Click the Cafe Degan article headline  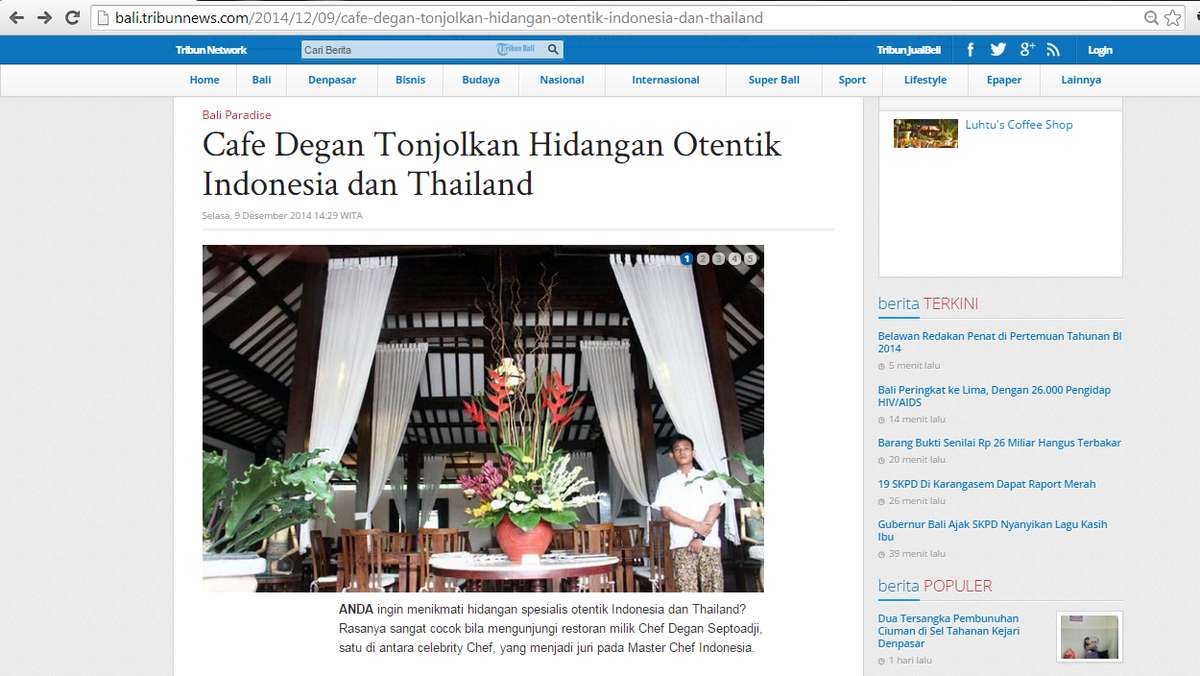click(491, 164)
